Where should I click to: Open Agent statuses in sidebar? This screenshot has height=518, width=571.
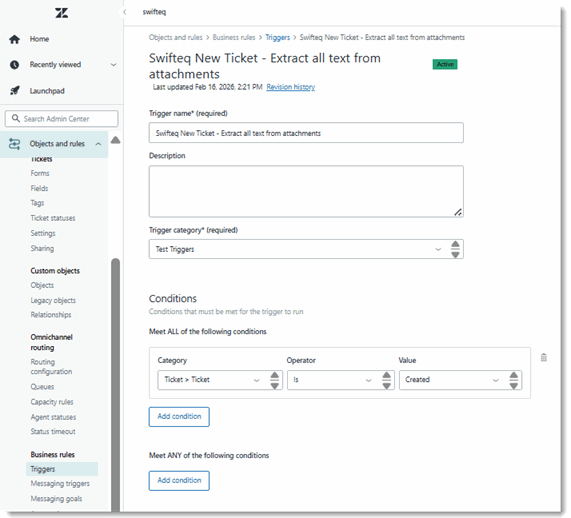click(53, 417)
